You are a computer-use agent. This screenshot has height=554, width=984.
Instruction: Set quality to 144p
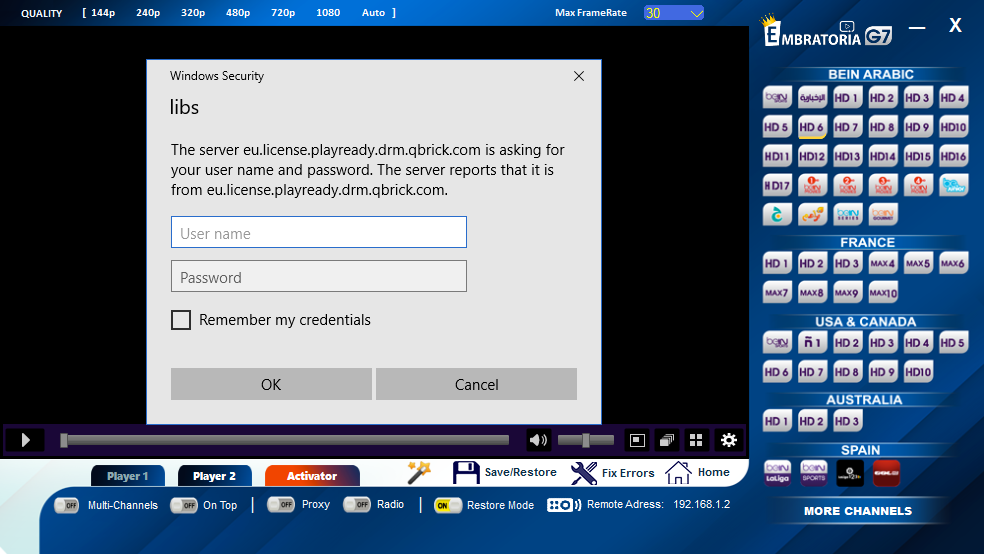coord(104,13)
